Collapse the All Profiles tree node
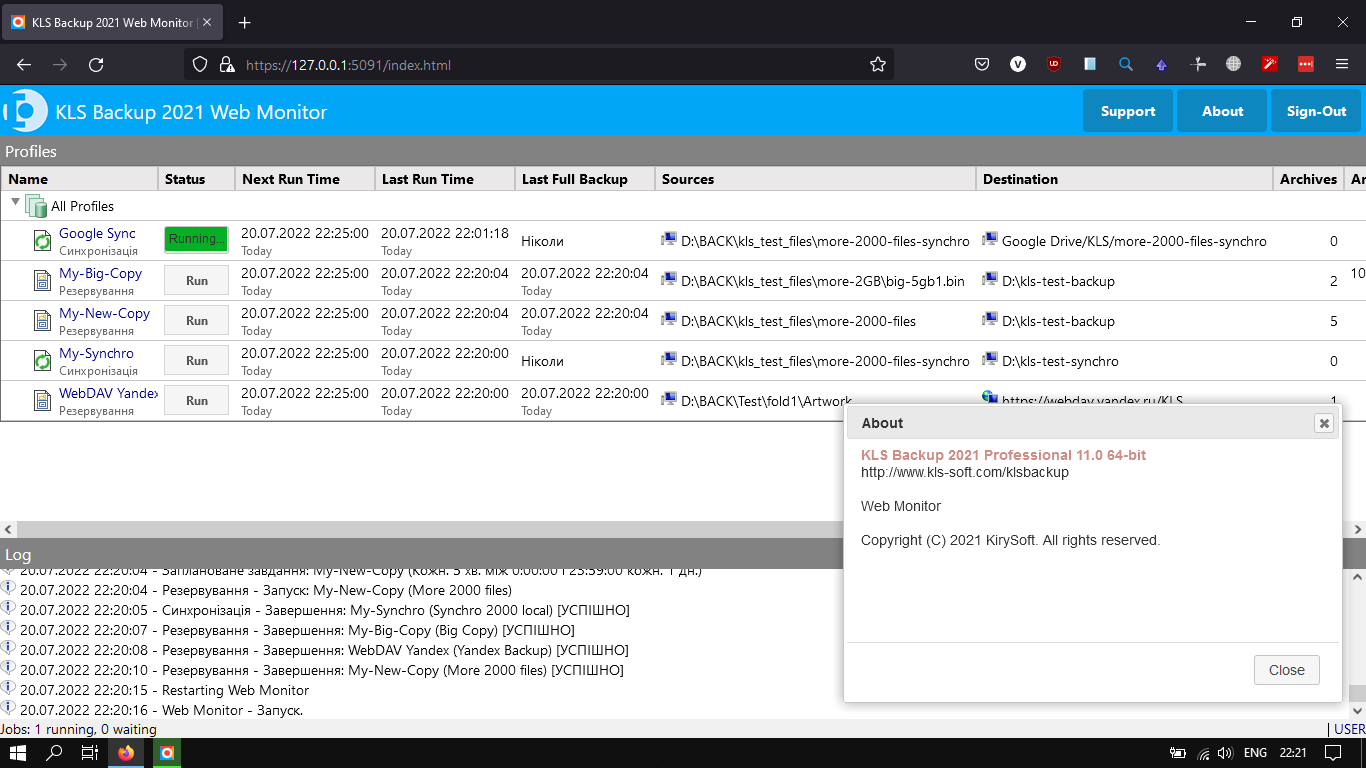 coord(15,203)
